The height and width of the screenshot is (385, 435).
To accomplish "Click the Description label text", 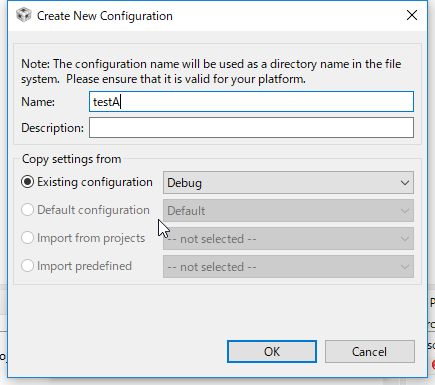I will pyautogui.click(x=52, y=128).
